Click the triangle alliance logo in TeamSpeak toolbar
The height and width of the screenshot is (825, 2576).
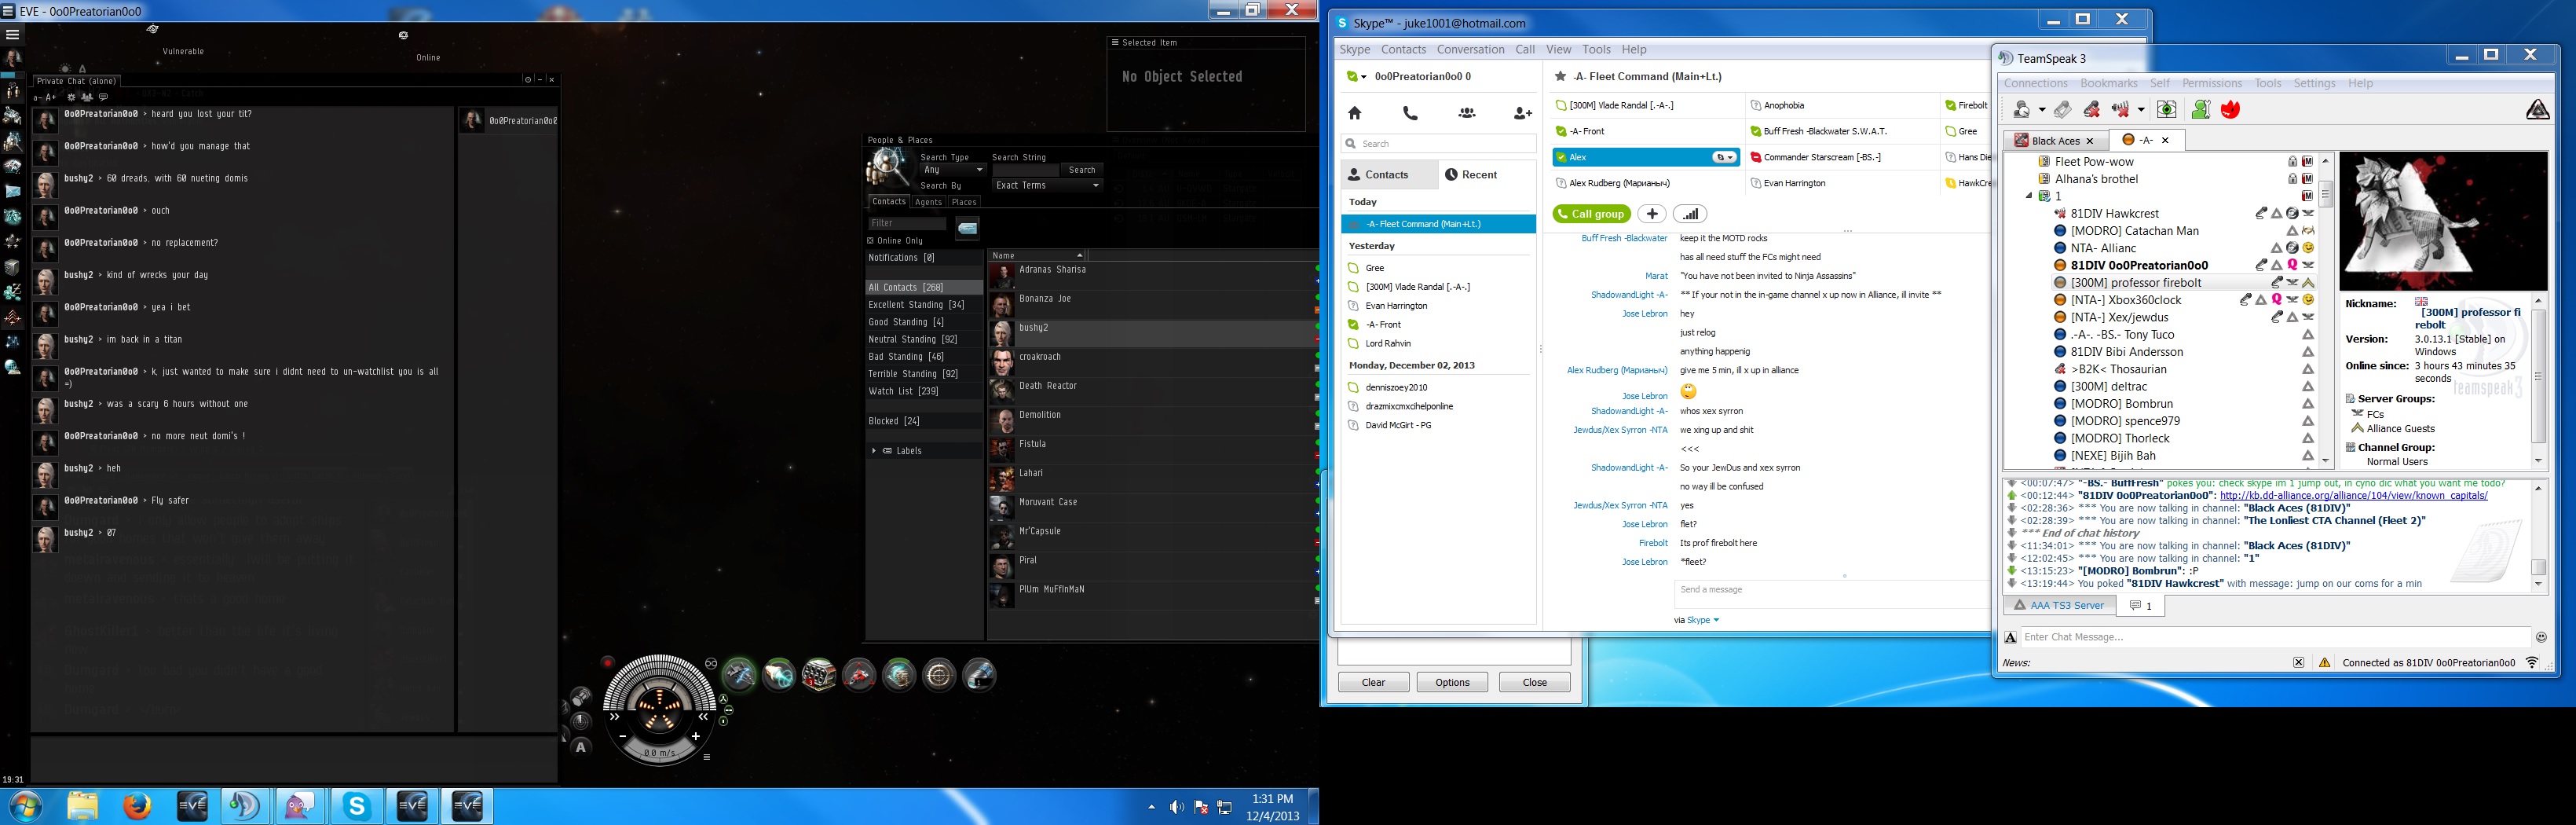2537,110
